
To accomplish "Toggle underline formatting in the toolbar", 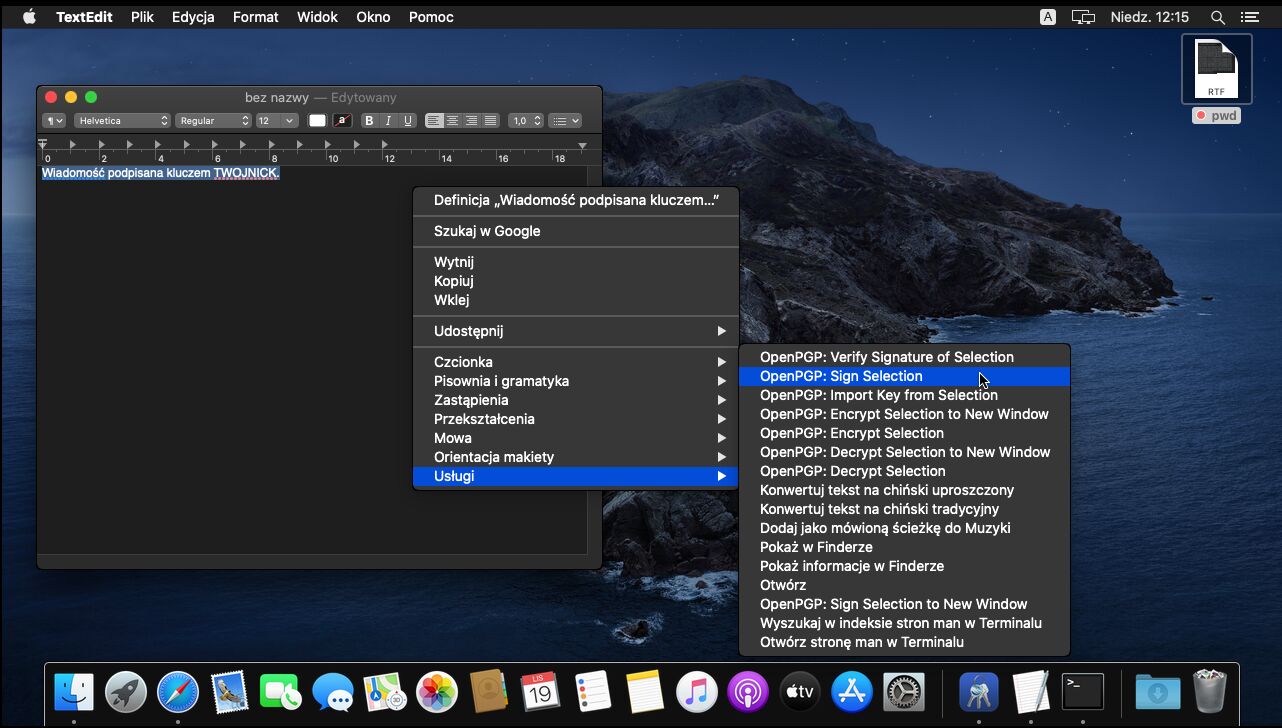I will pyautogui.click(x=407, y=121).
